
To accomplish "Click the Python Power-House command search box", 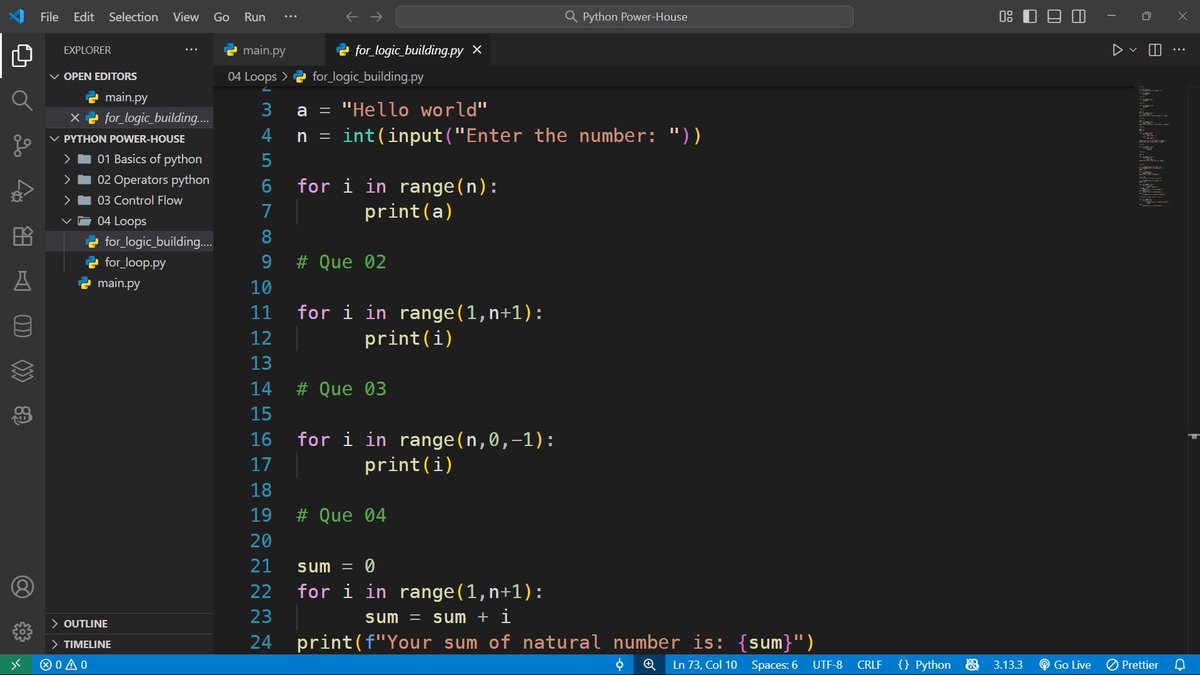I will coord(625,17).
